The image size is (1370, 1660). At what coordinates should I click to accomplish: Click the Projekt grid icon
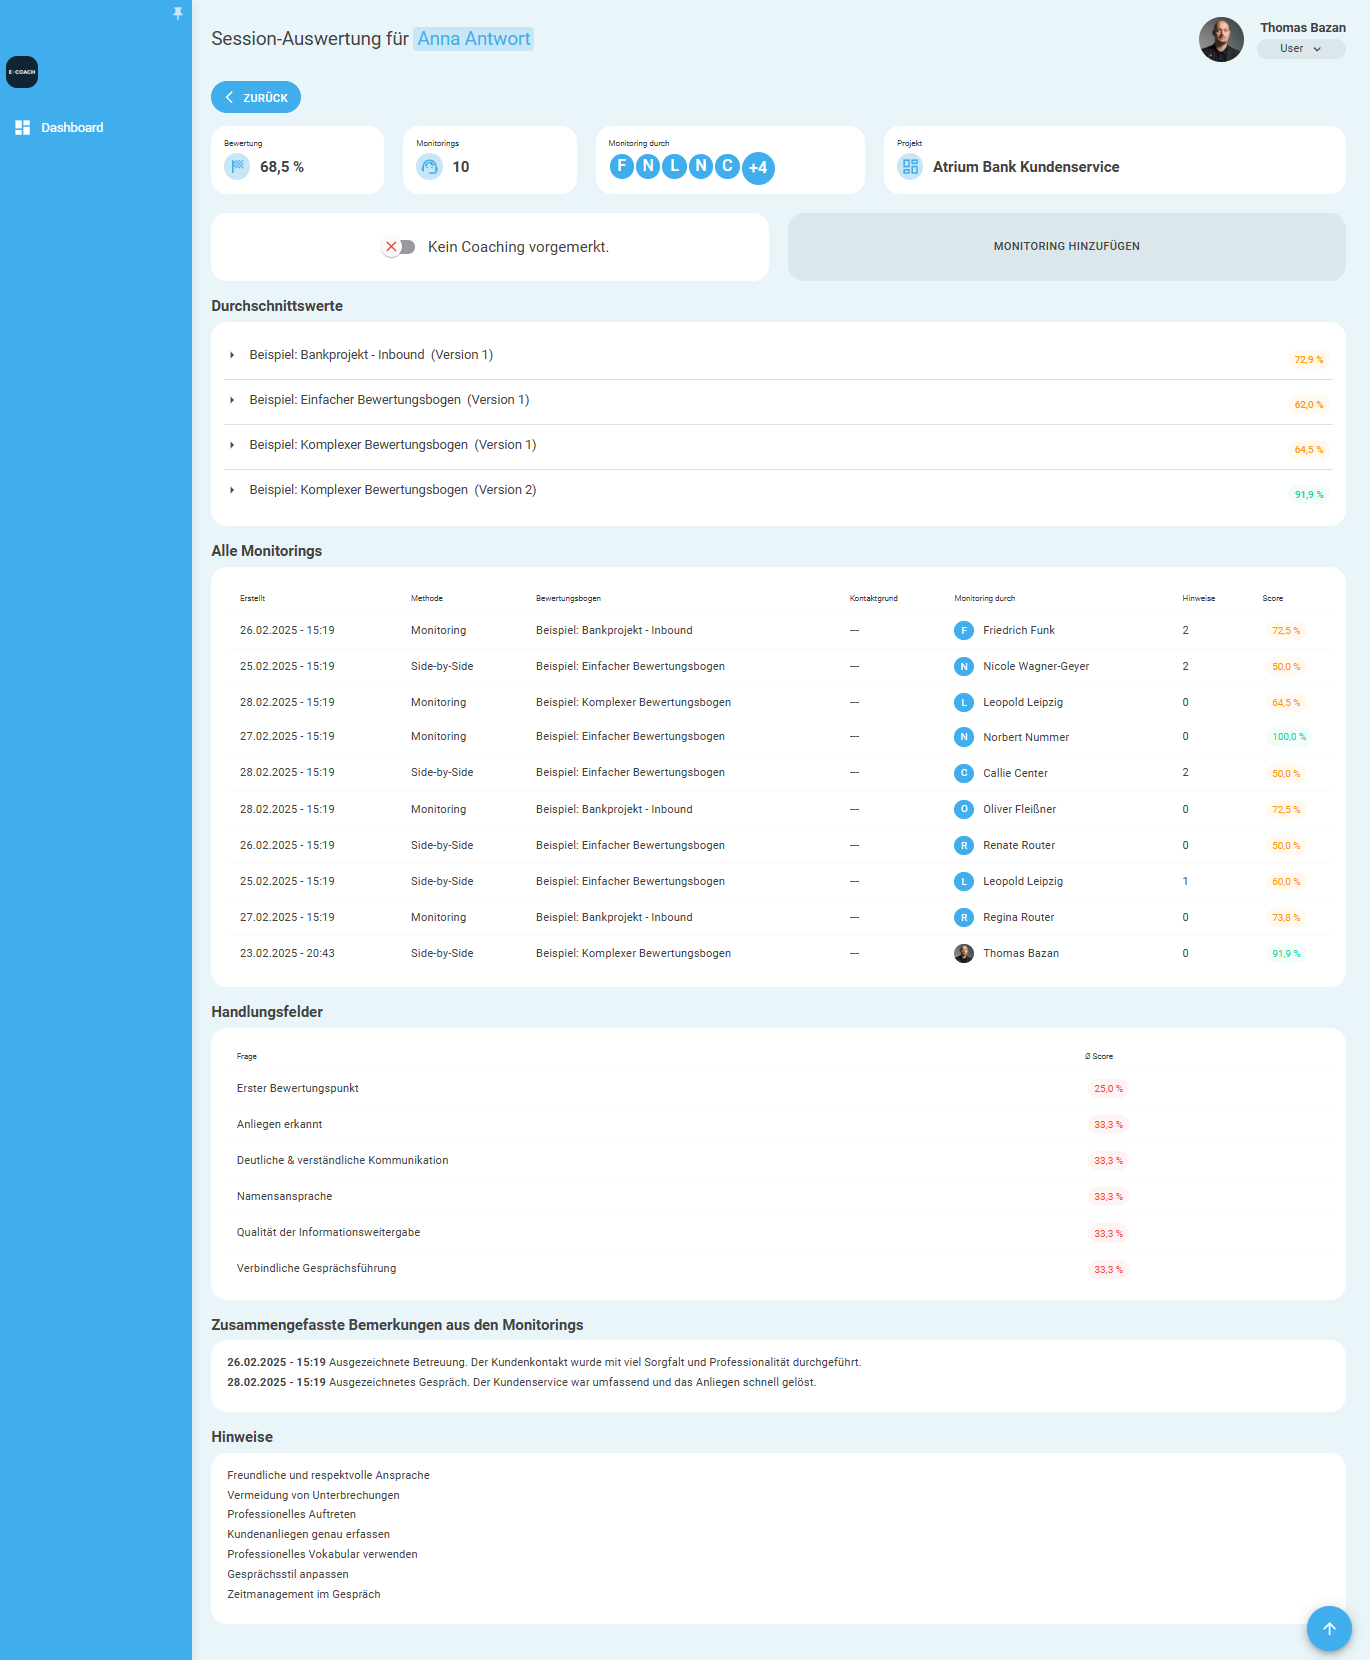coord(910,167)
